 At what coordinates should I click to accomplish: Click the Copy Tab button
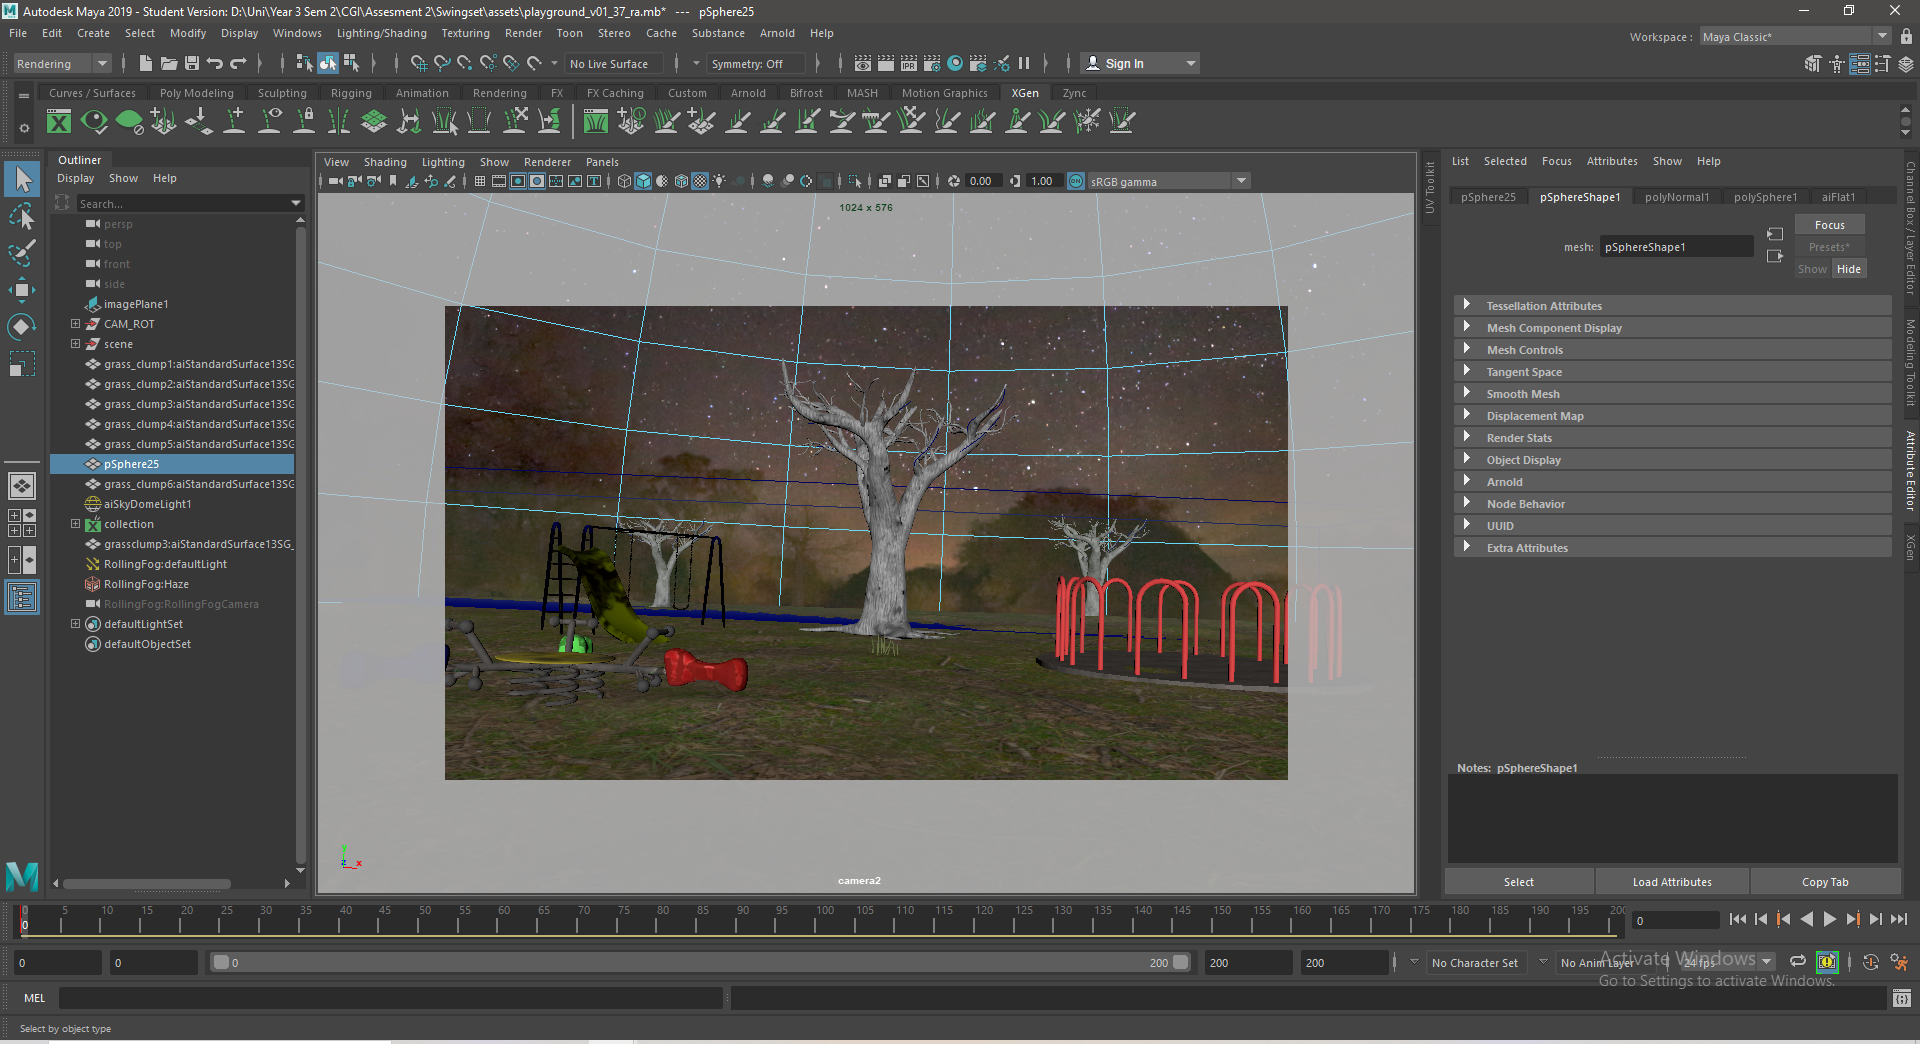(1824, 882)
